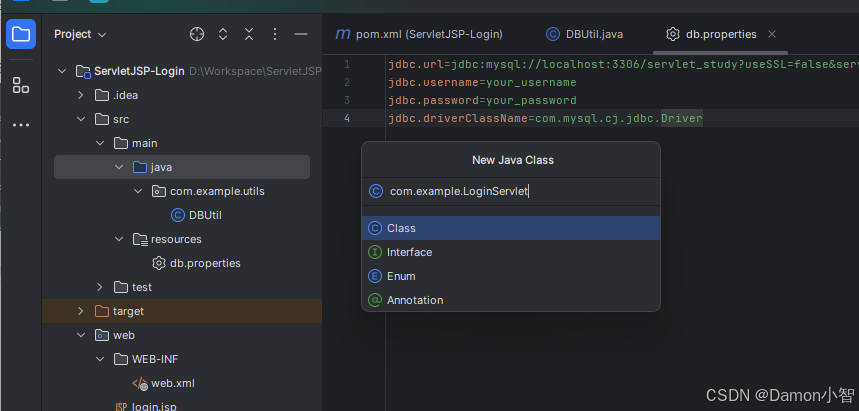Expand the target folder

81,311
